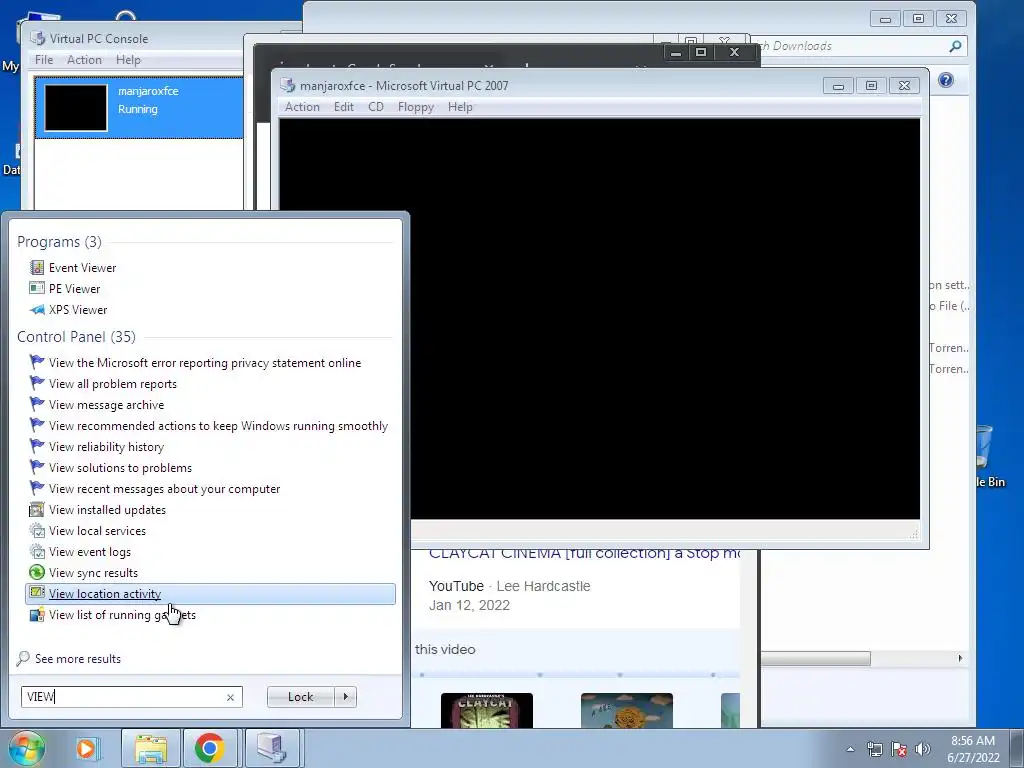1024x768 pixels.
Task: Select View solutions to problems
Action: (120, 468)
